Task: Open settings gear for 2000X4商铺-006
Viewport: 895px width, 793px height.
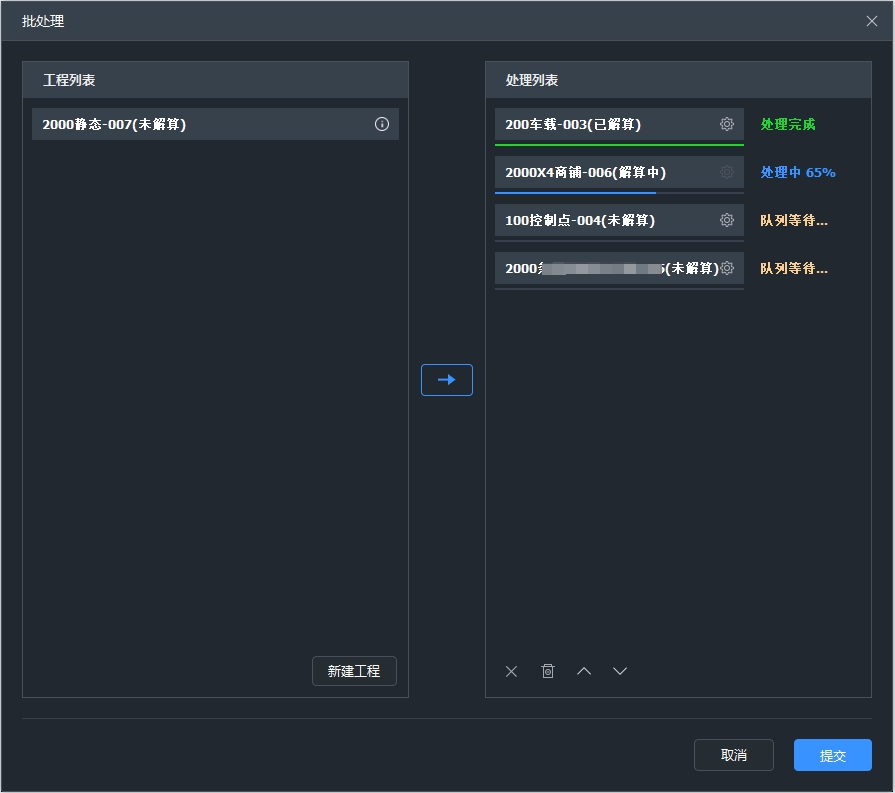Action: (727, 172)
